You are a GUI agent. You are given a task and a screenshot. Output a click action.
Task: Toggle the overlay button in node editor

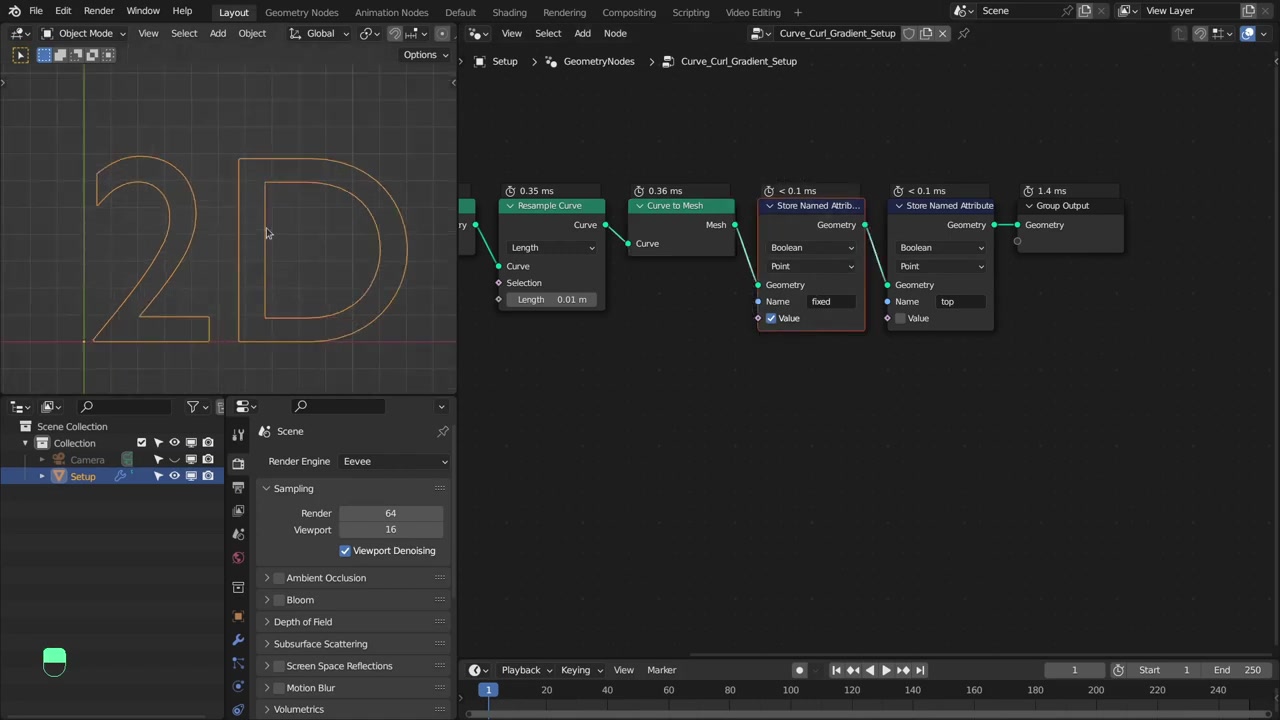[x=1248, y=33]
